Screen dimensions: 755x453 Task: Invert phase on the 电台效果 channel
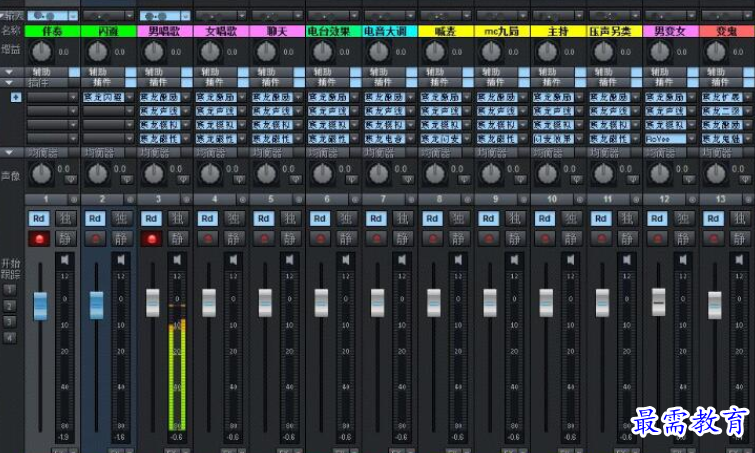(x=352, y=180)
